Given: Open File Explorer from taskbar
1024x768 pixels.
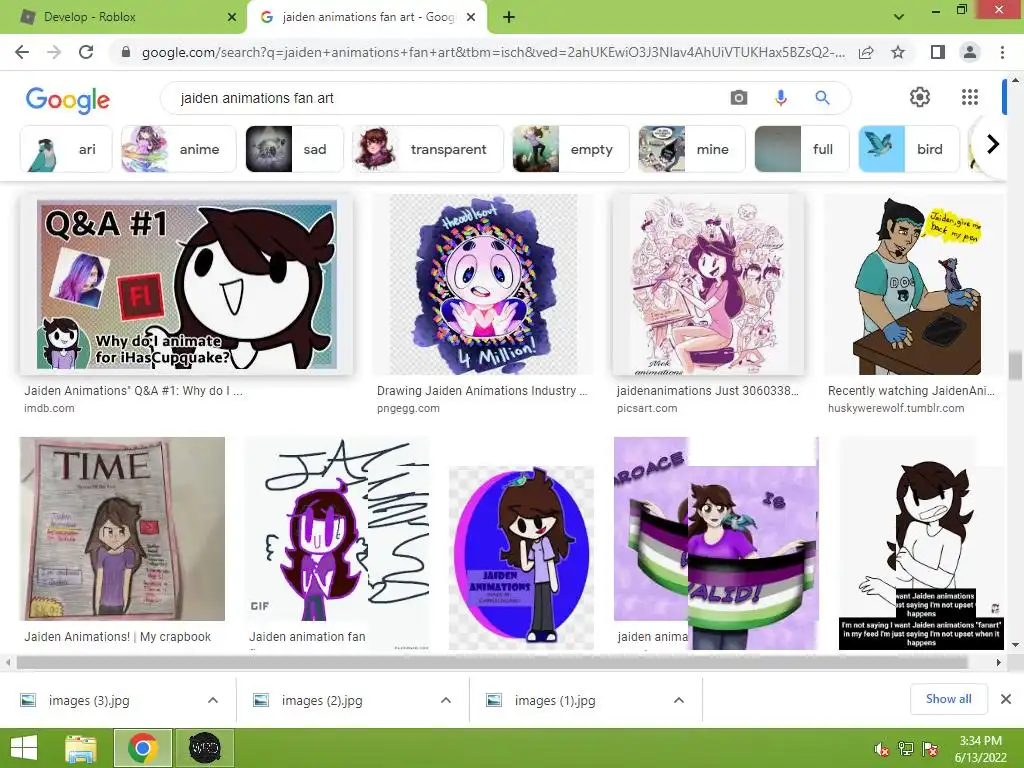Looking at the screenshot, I should point(81,748).
